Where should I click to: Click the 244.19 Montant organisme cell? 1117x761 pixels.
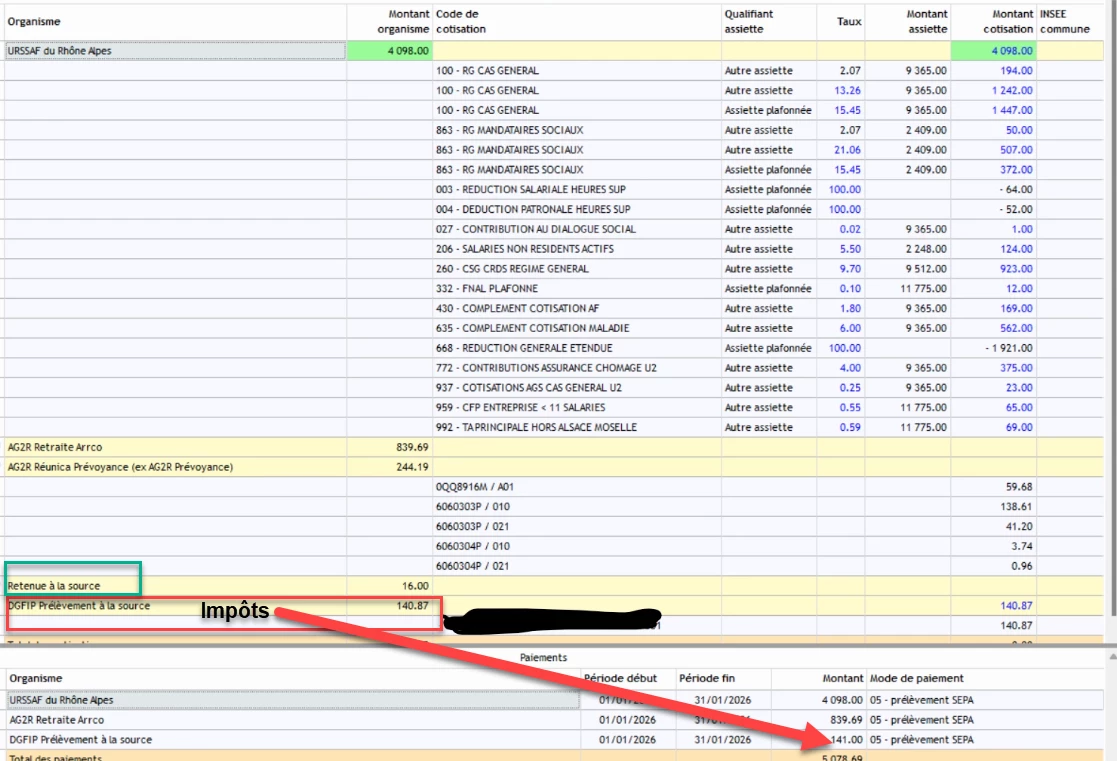click(x=412, y=467)
